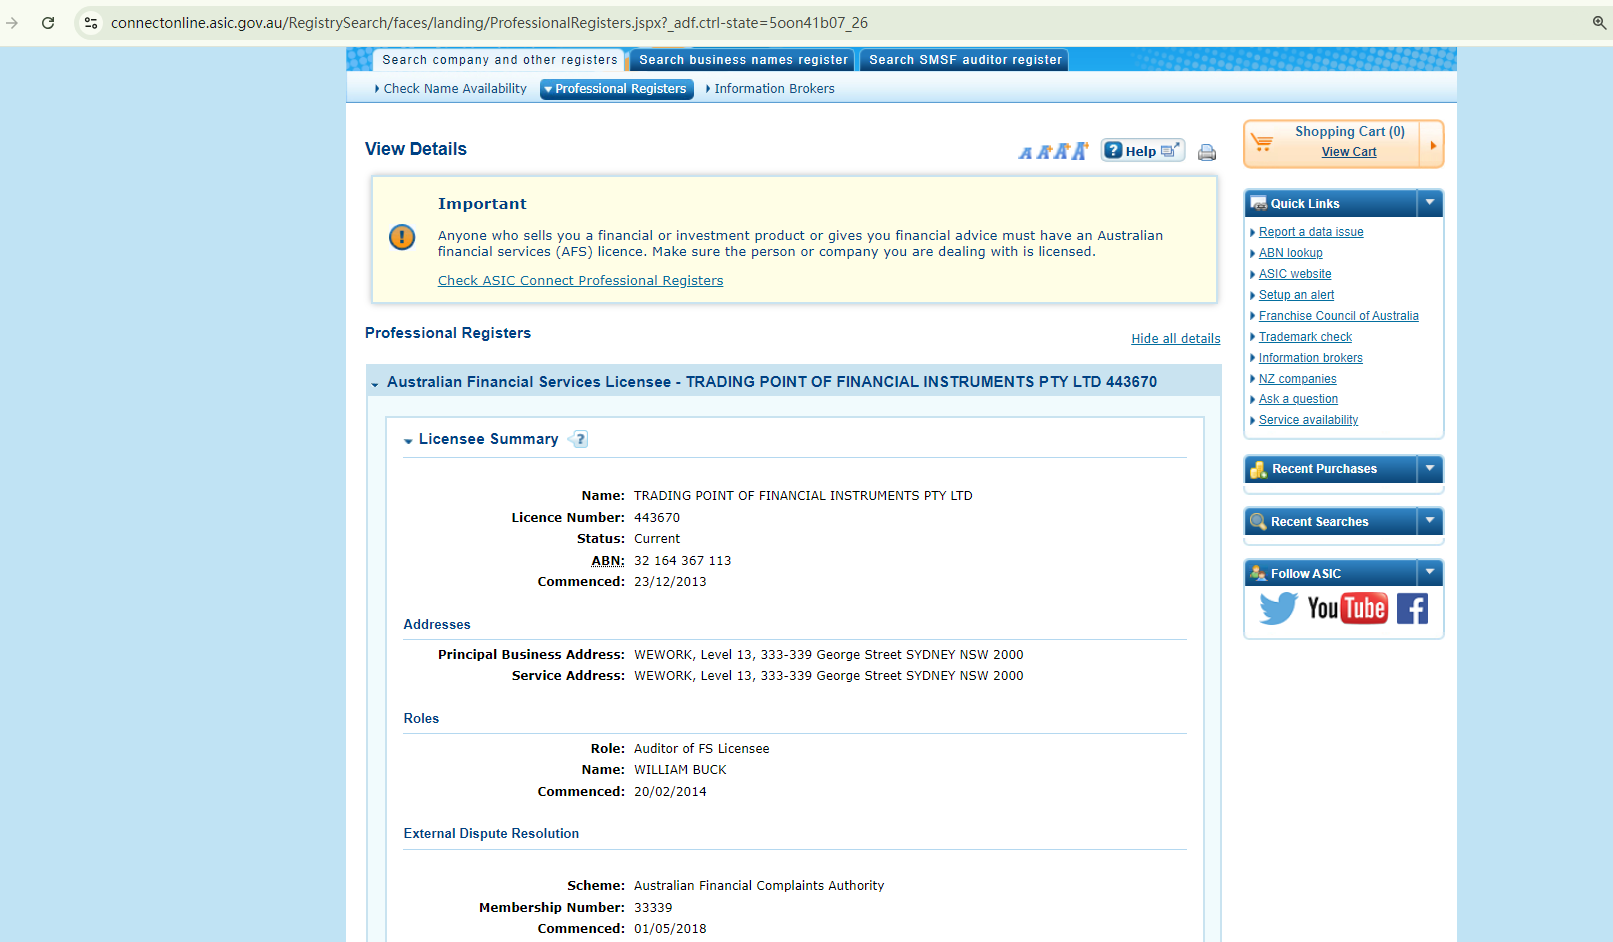Open the ASIC website link
1613x942 pixels.
(x=1295, y=274)
